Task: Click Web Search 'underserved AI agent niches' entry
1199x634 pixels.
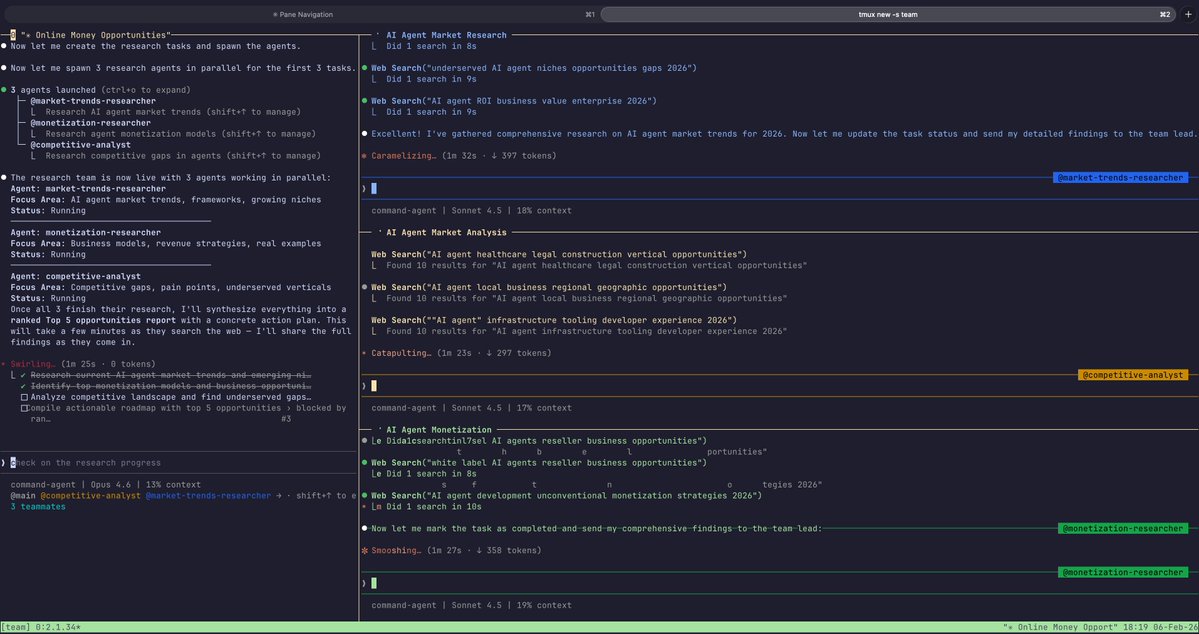Action: (534, 68)
